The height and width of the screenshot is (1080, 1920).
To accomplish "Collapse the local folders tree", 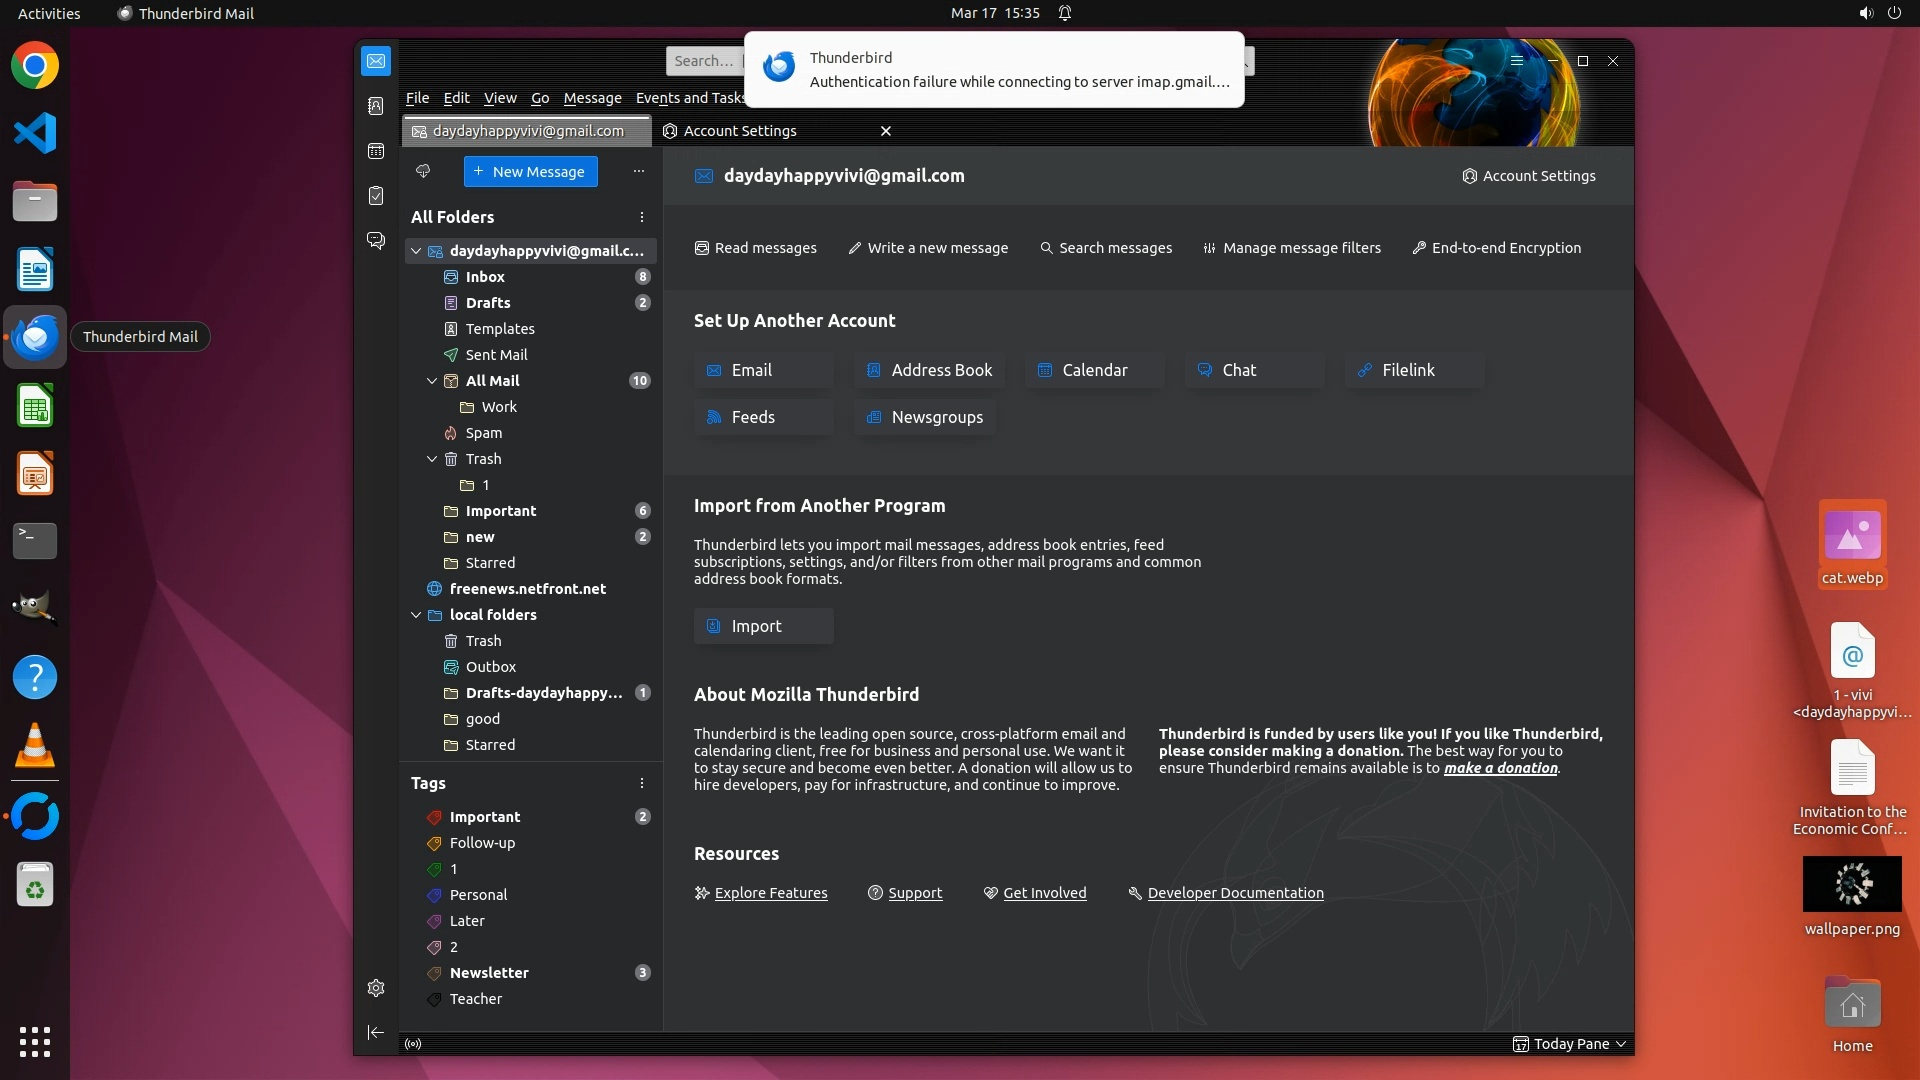I will [x=416, y=615].
